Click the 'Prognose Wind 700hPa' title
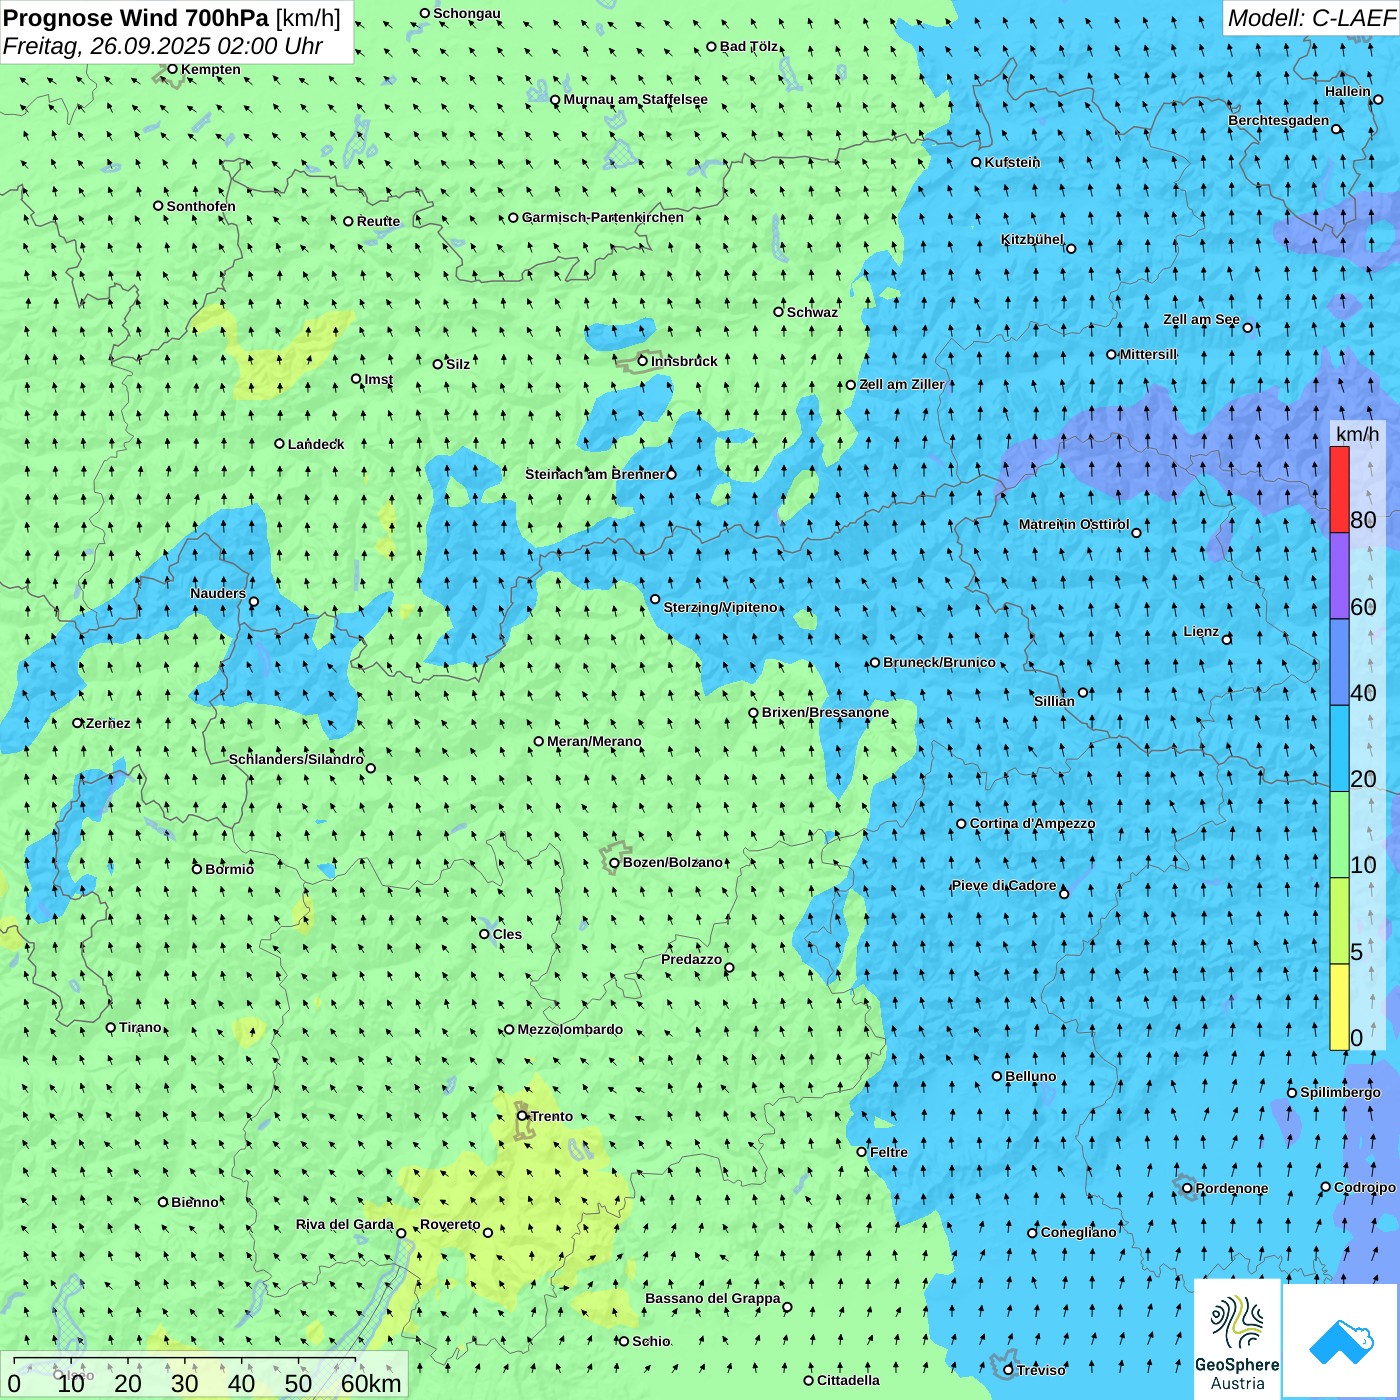Image resolution: width=1400 pixels, height=1400 pixels. [x=136, y=18]
